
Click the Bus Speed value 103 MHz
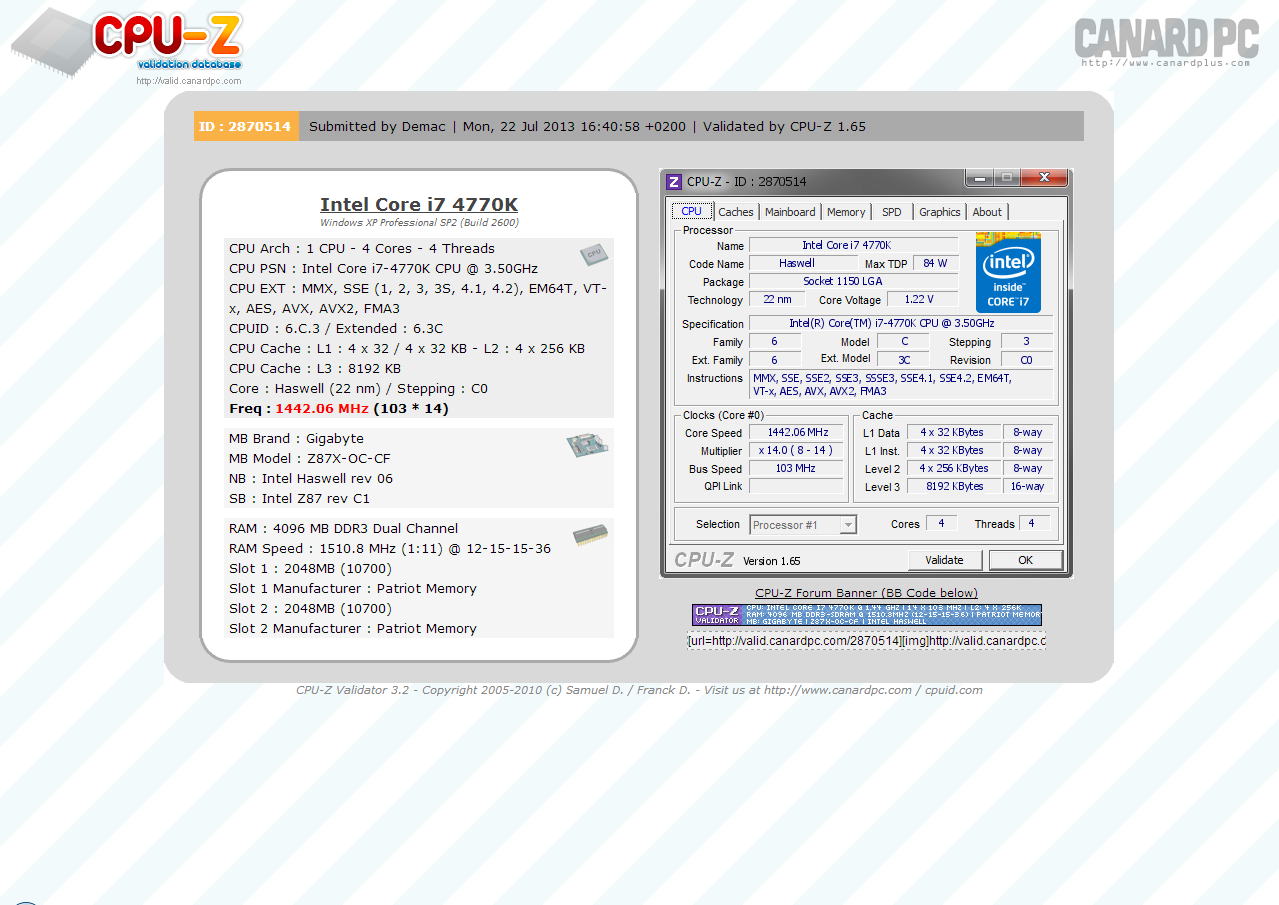coord(797,468)
